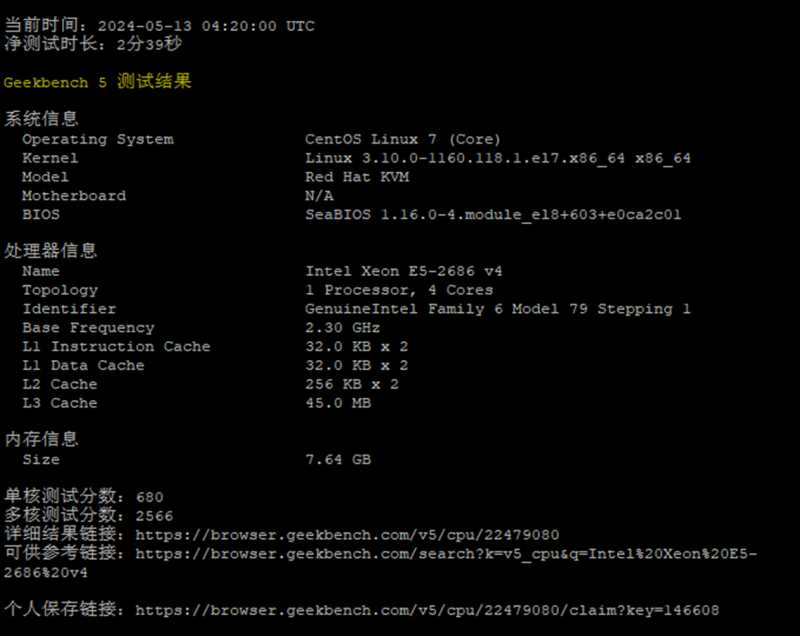Click the 7.64 GB memory size

tap(338, 460)
